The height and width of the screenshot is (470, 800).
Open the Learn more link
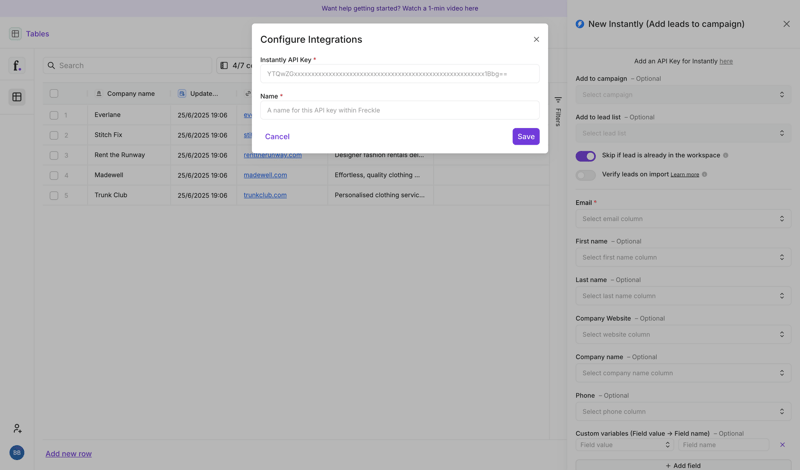pyautogui.click(x=685, y=175)
